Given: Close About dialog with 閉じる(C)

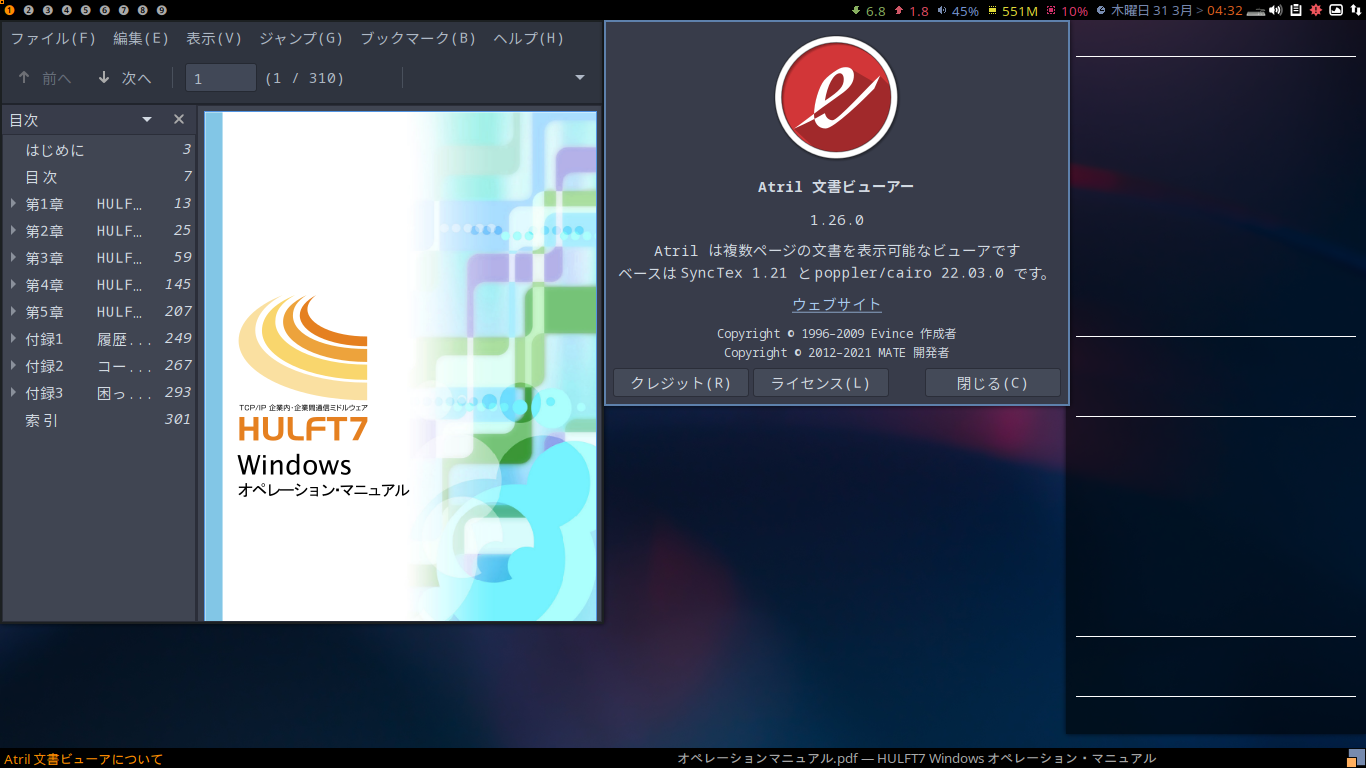Looking at the screenshot, I should [993, 383].
